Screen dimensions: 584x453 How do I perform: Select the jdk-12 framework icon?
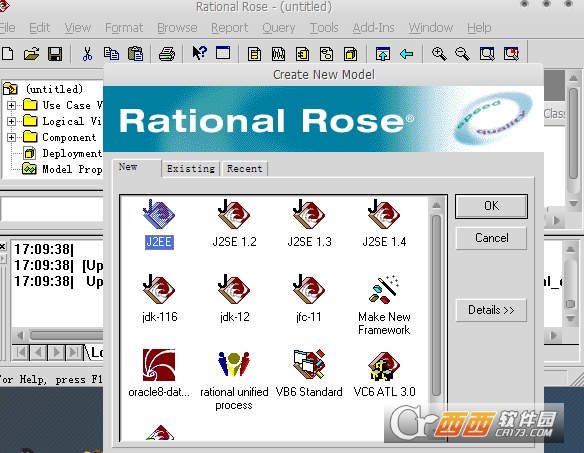pyautogui.click(x=234, y=290)
